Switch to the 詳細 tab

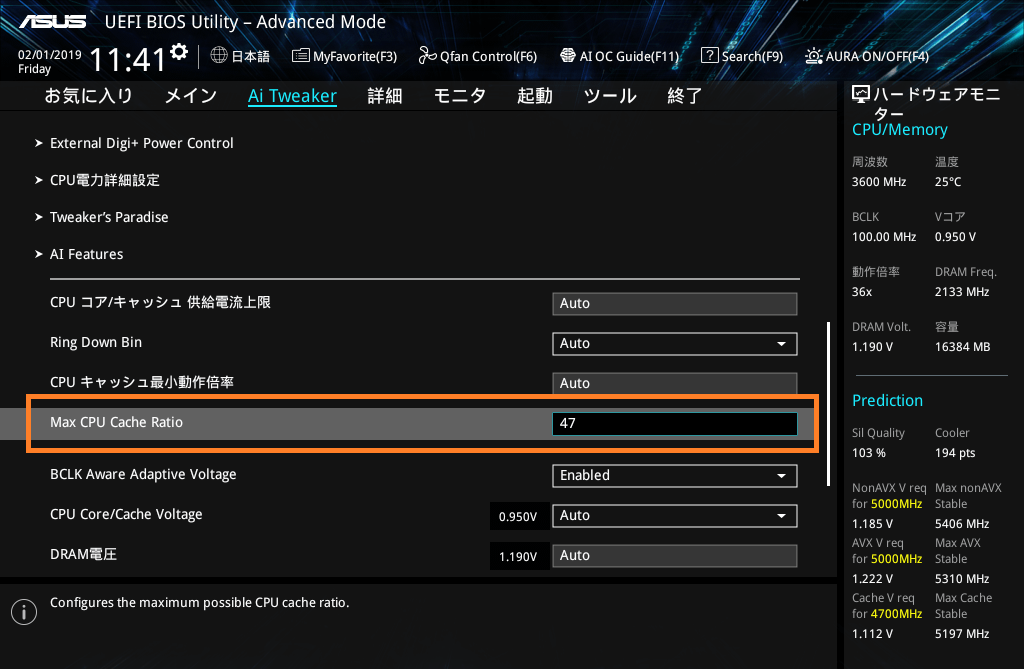tap(385, 96)
